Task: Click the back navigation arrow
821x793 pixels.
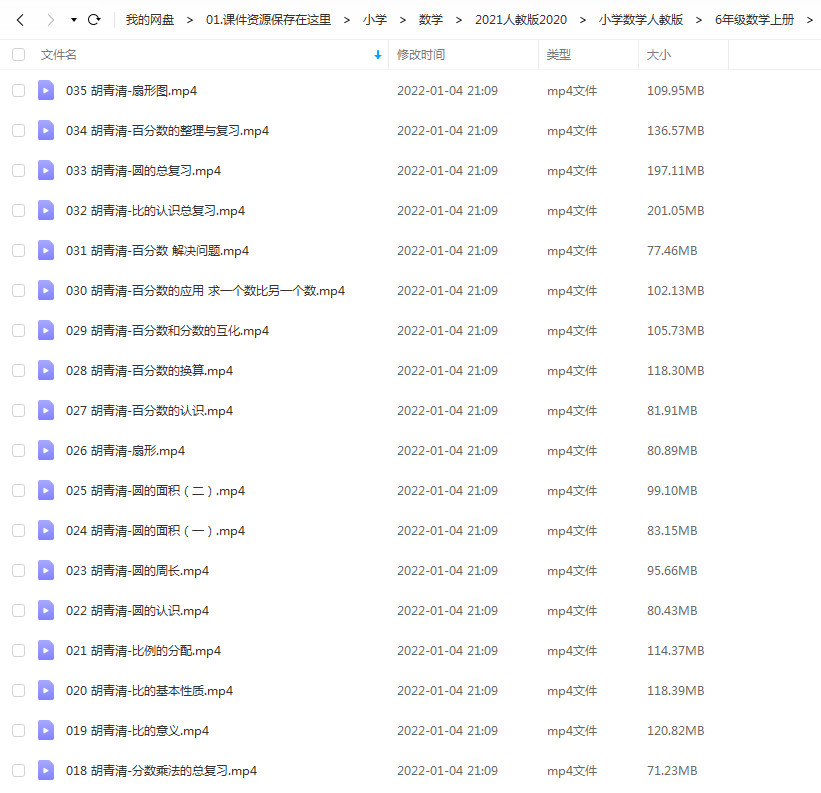Action: (x=20, y=20)
